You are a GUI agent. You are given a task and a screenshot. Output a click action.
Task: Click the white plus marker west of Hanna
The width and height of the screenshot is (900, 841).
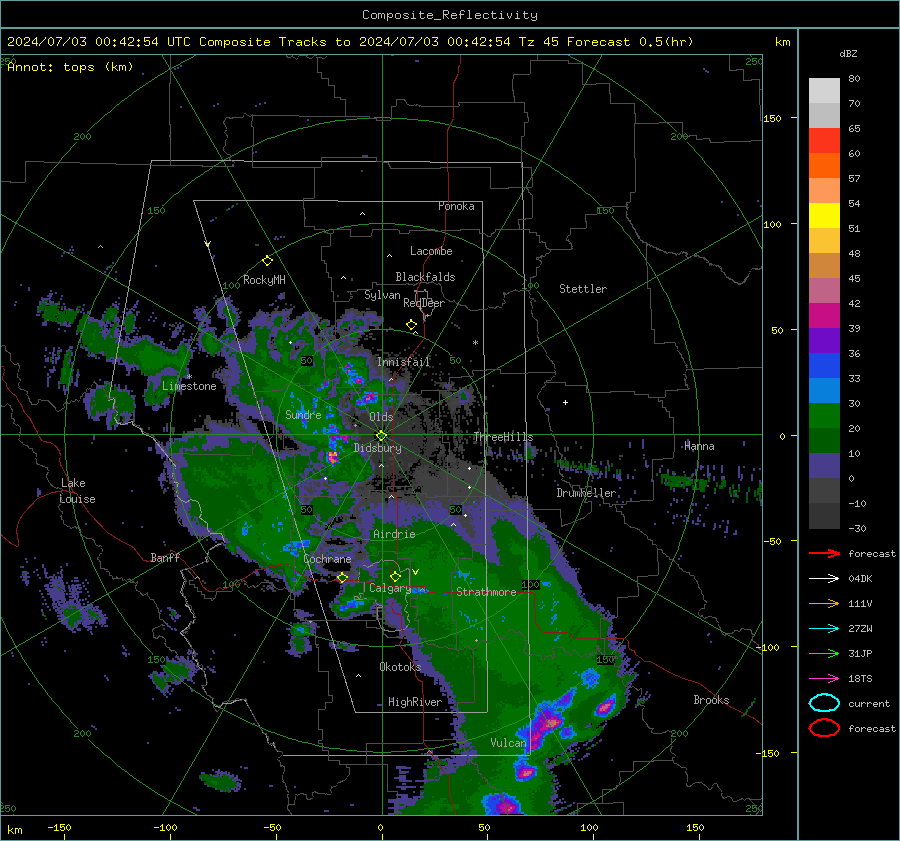tap(565, 402)
